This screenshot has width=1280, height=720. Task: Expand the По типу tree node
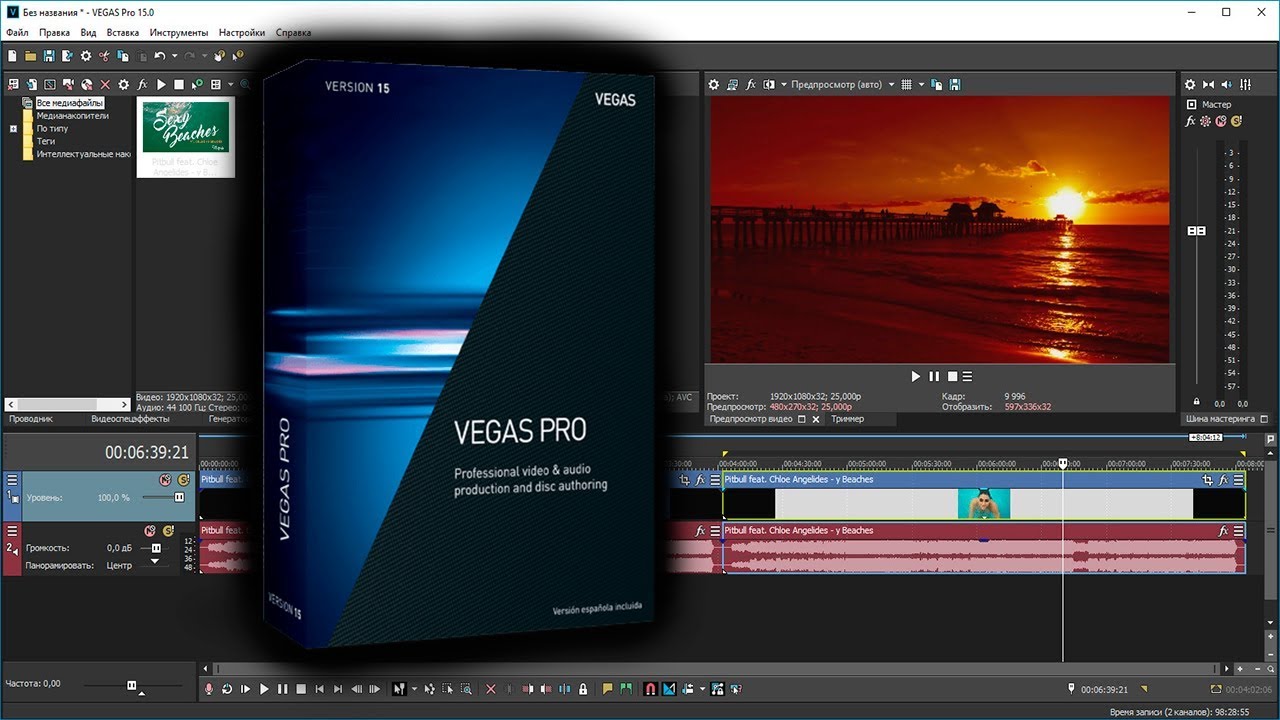[14, 129]
